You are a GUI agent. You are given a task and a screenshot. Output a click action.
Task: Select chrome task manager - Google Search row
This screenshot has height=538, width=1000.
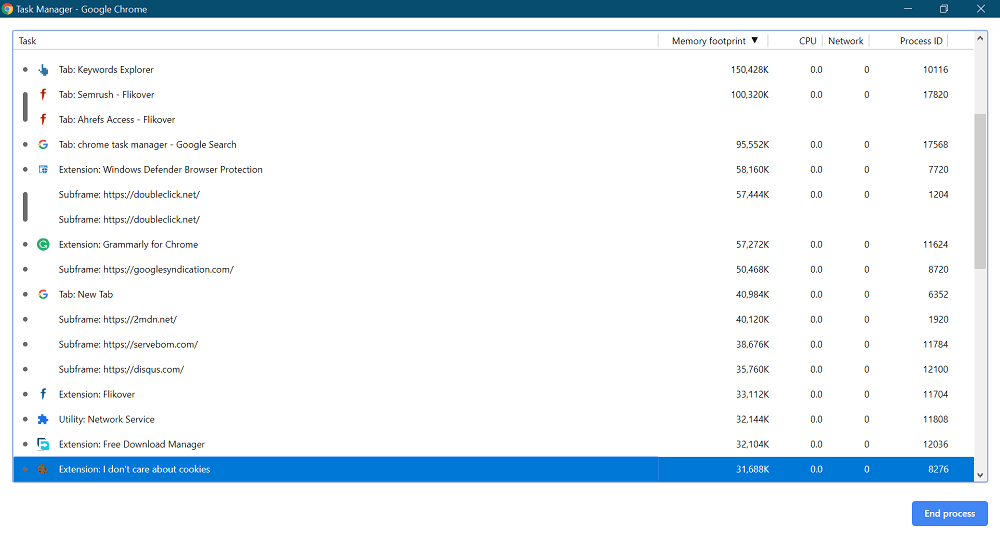[494, 145]
